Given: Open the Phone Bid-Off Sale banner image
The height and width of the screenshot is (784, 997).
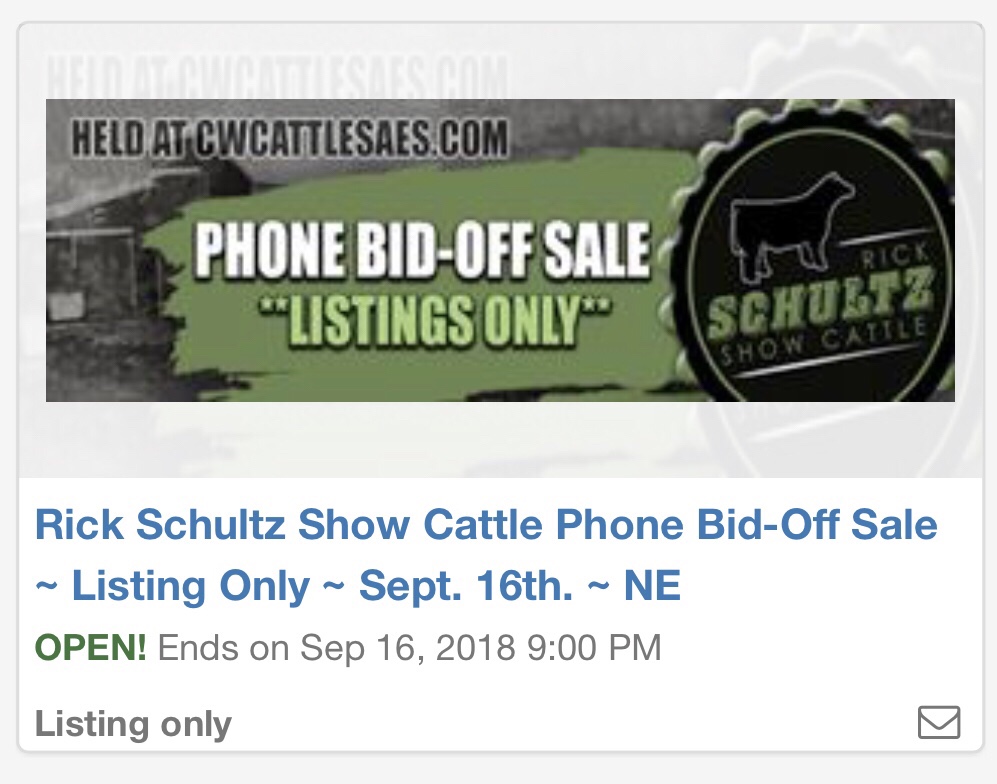Looking at the screenshot, I should click(x=500, y=251).
